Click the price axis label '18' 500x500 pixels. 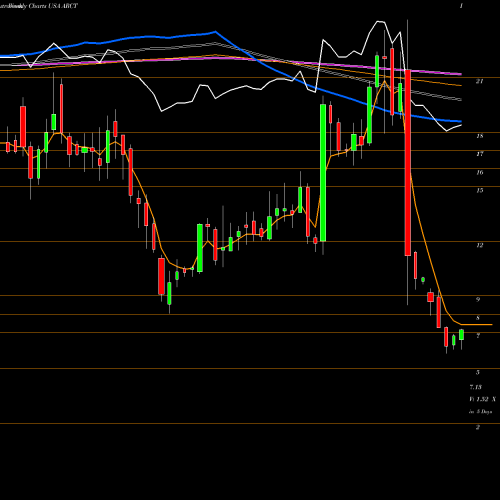point(479,136)
